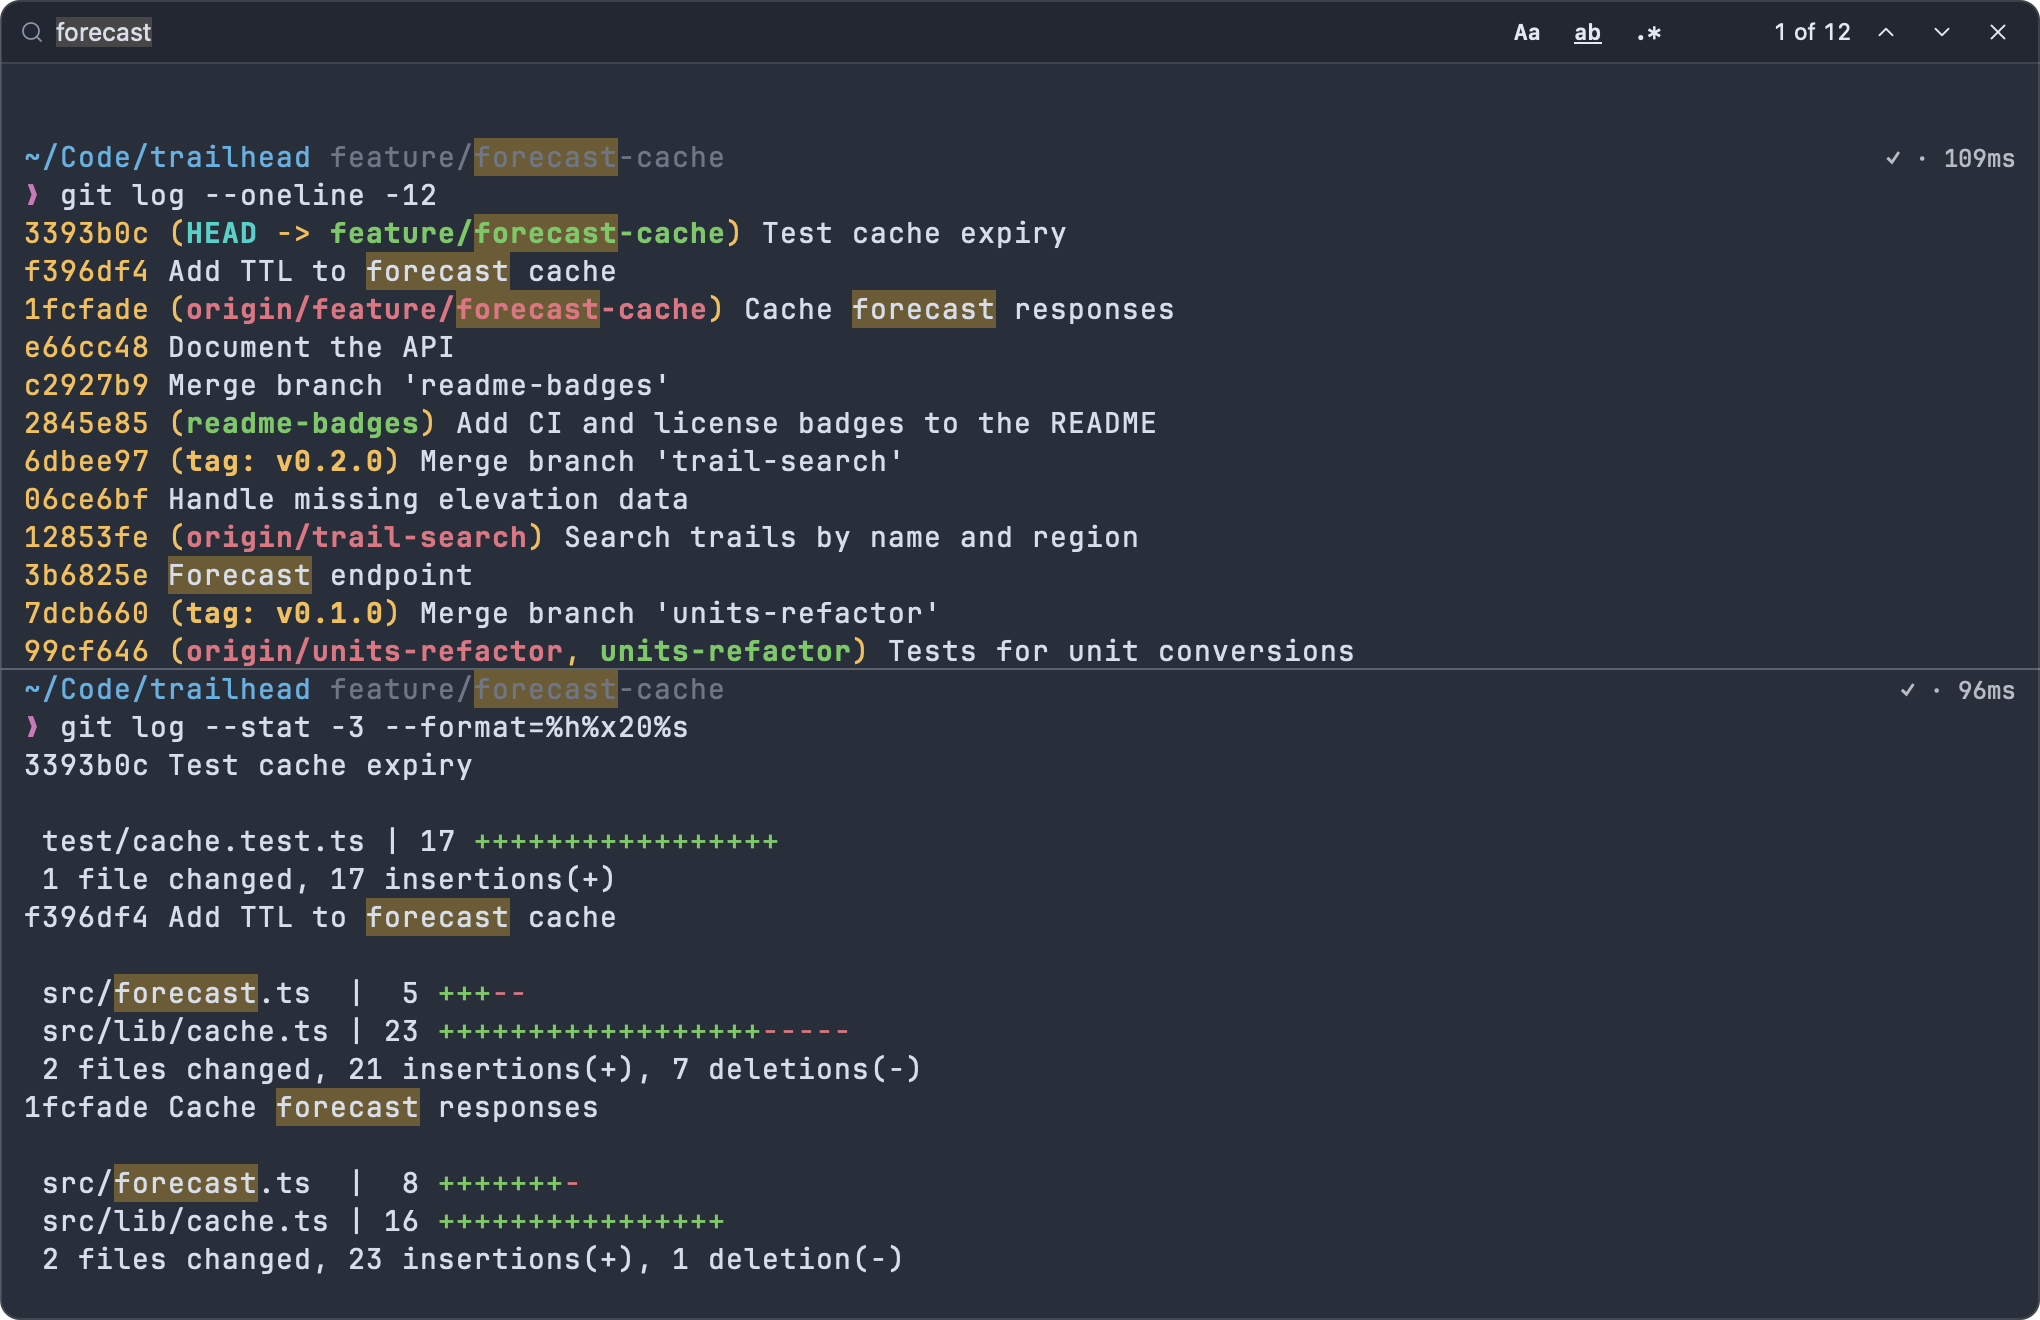Click the '(tag: v0.1.0)' ref
Image resolution: width=2040 pixels, height=1320 pixels.
(x=284, y=613)
